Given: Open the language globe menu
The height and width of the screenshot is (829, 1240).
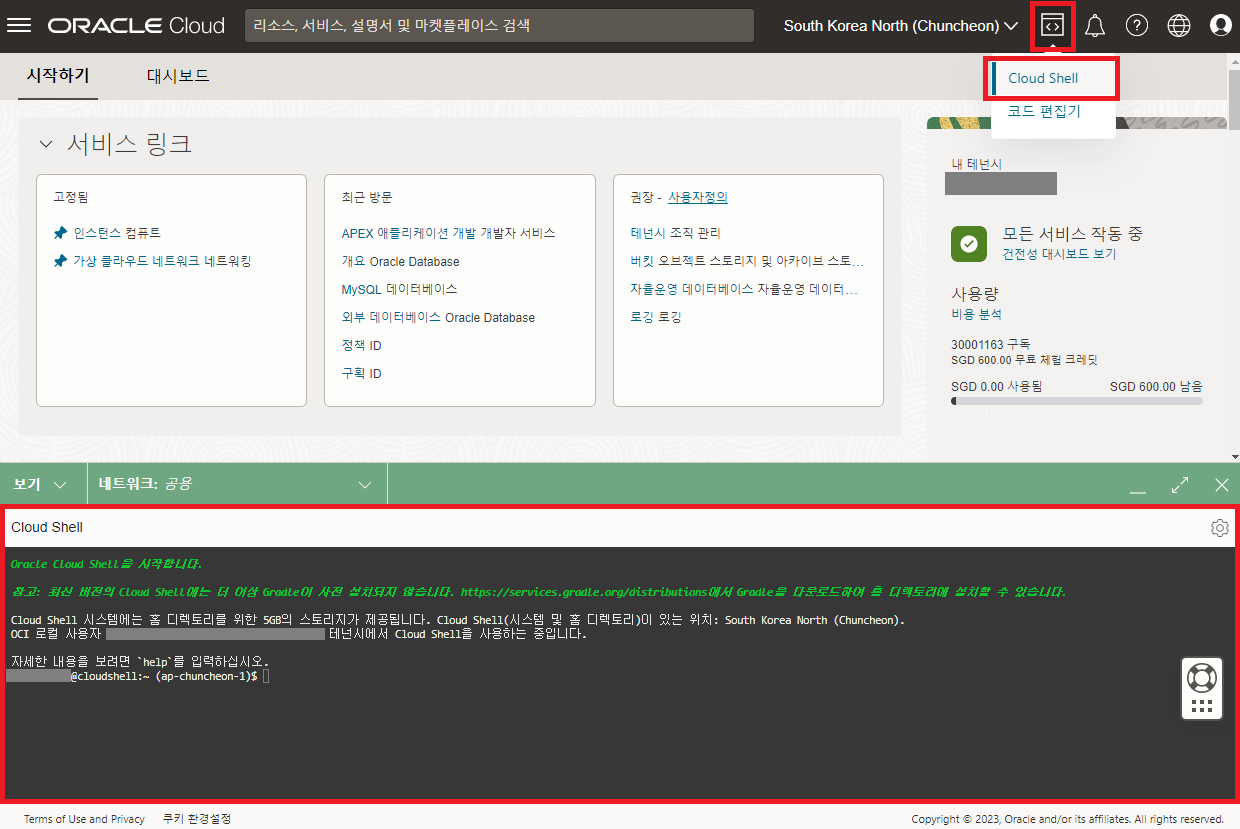Looking at the screenshot, I should pyautogui.click(x=1179, y=26).
